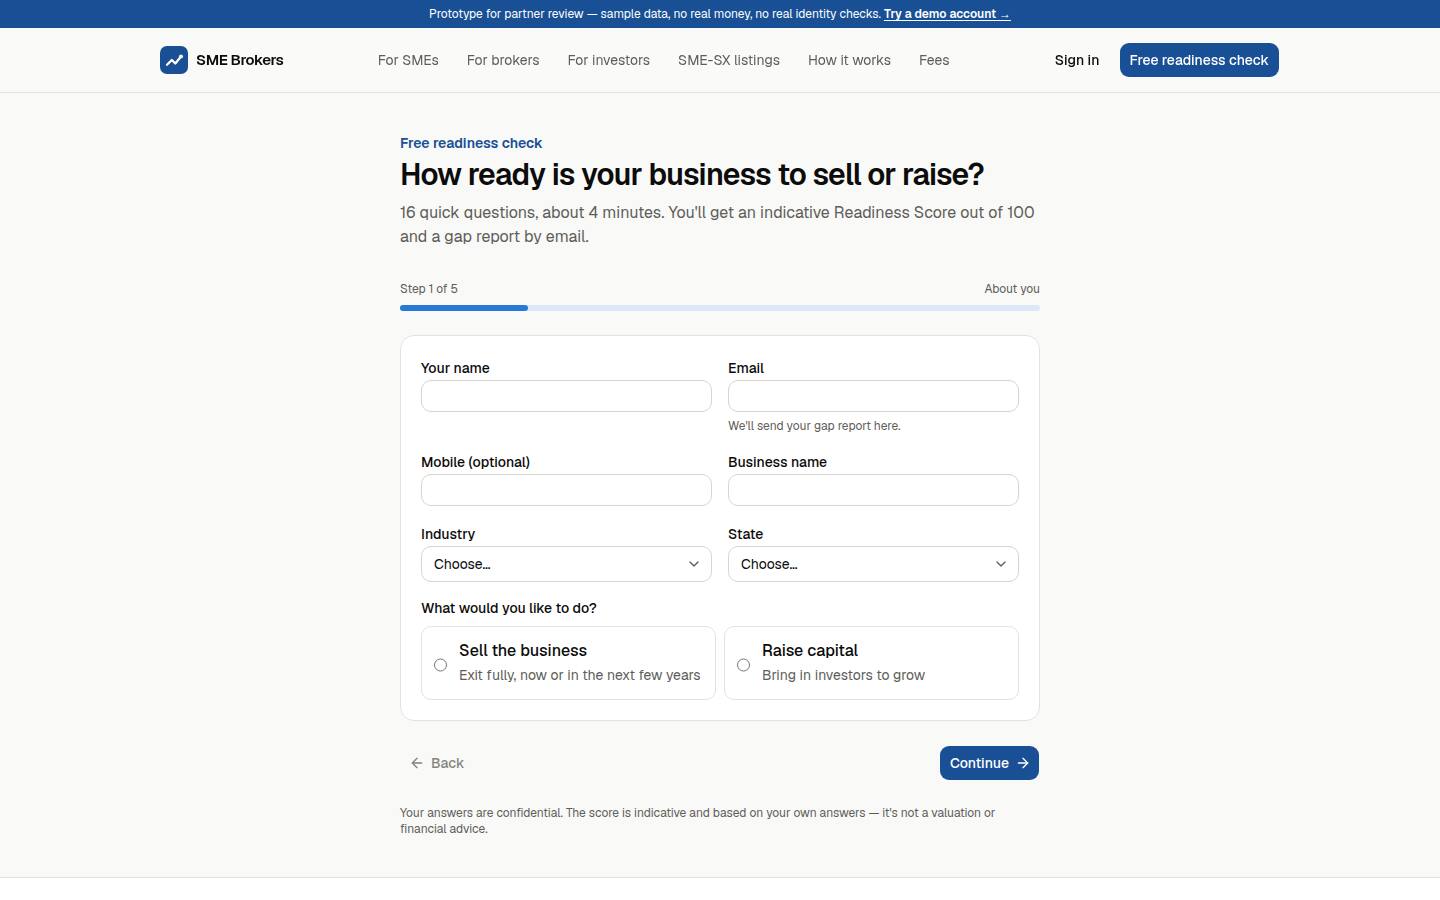The height and width of the screenshot is (900, 1440).
Task: Open the For brokers nav item
Action: [503, 60]
